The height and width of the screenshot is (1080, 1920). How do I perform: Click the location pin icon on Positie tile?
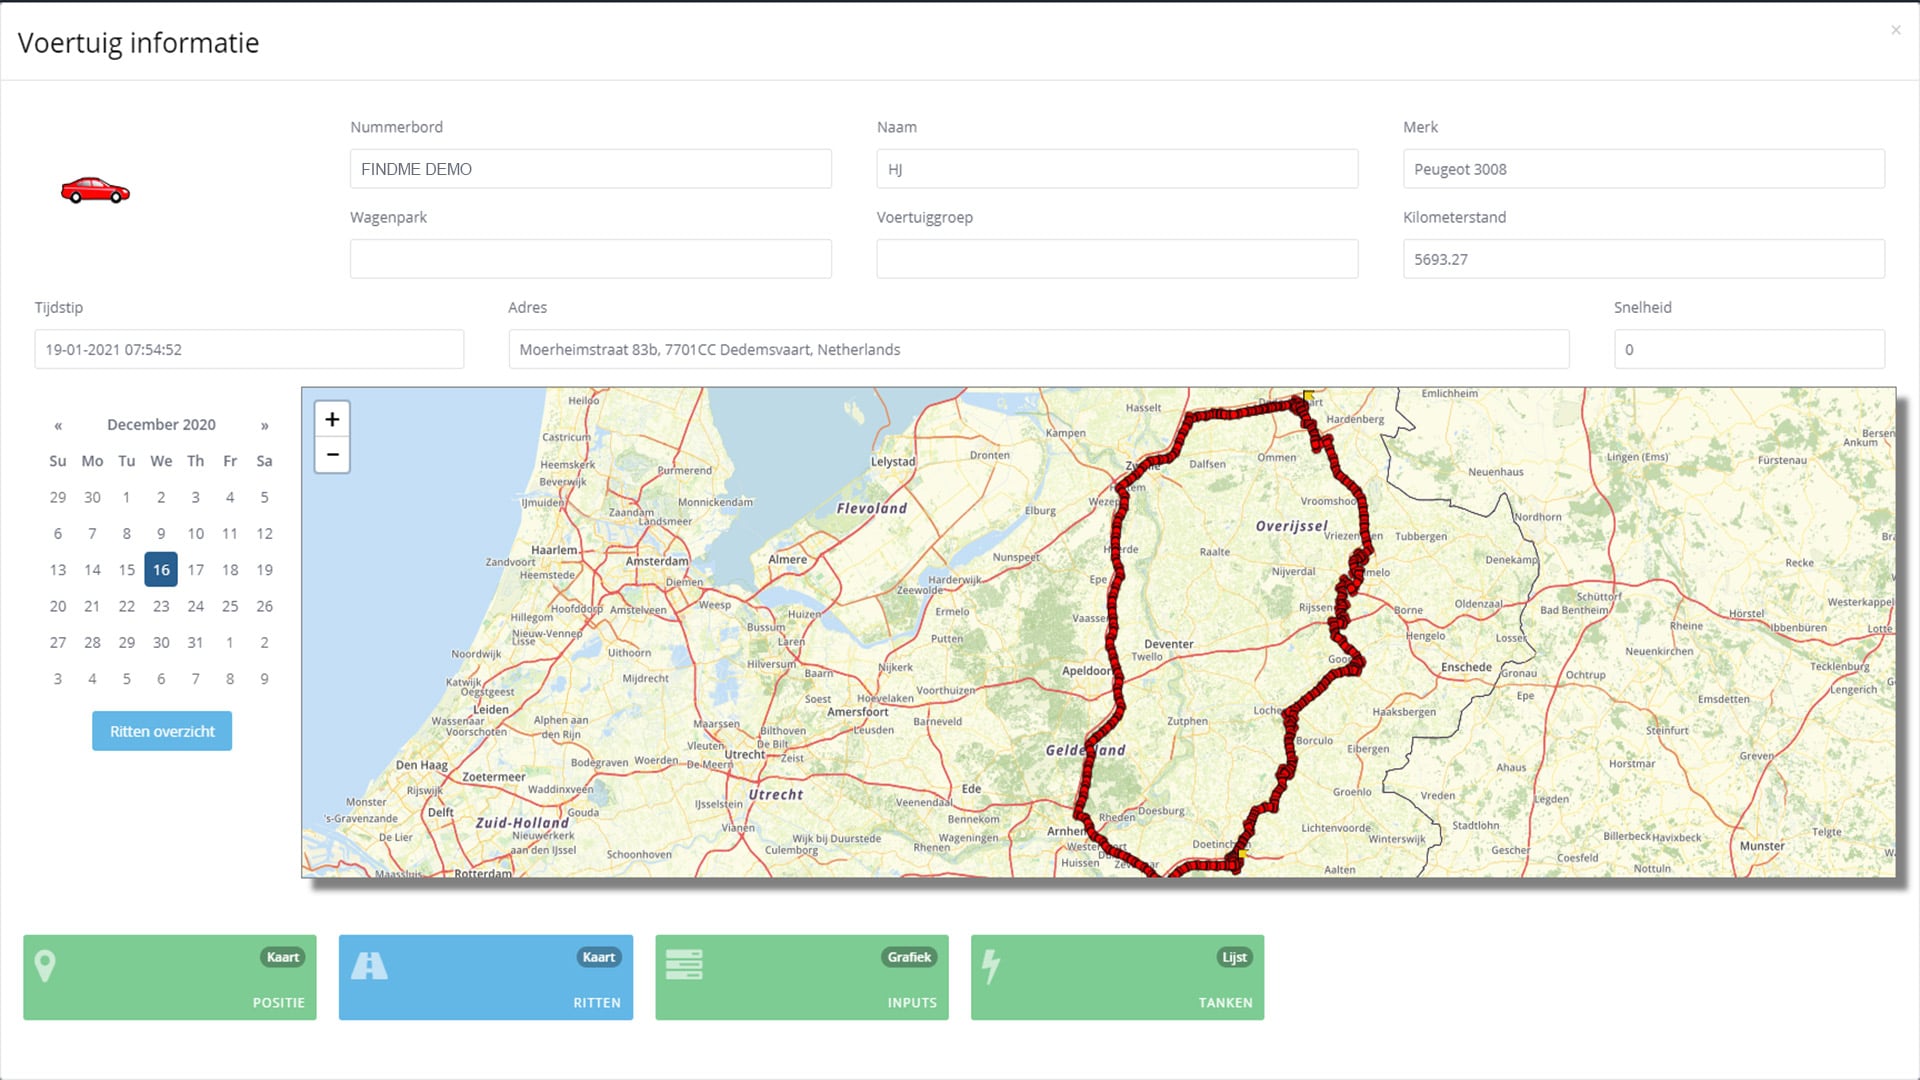click(45, 966)
